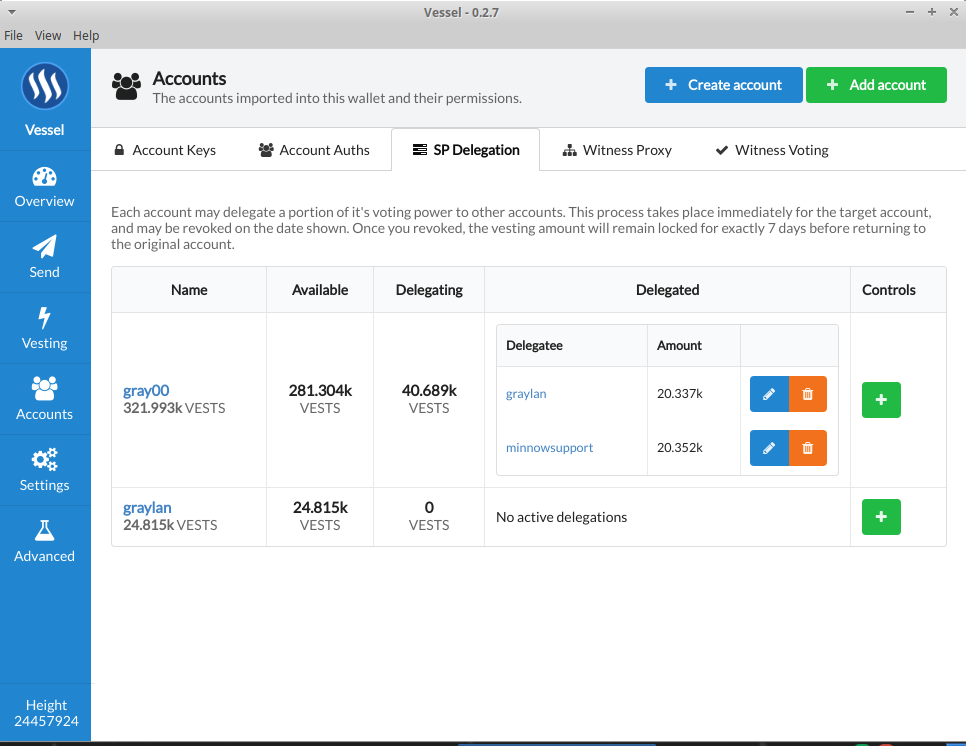Screen dimensions: 966x746
Task: Click the Accounts header users icon
Action: point(126,87)
